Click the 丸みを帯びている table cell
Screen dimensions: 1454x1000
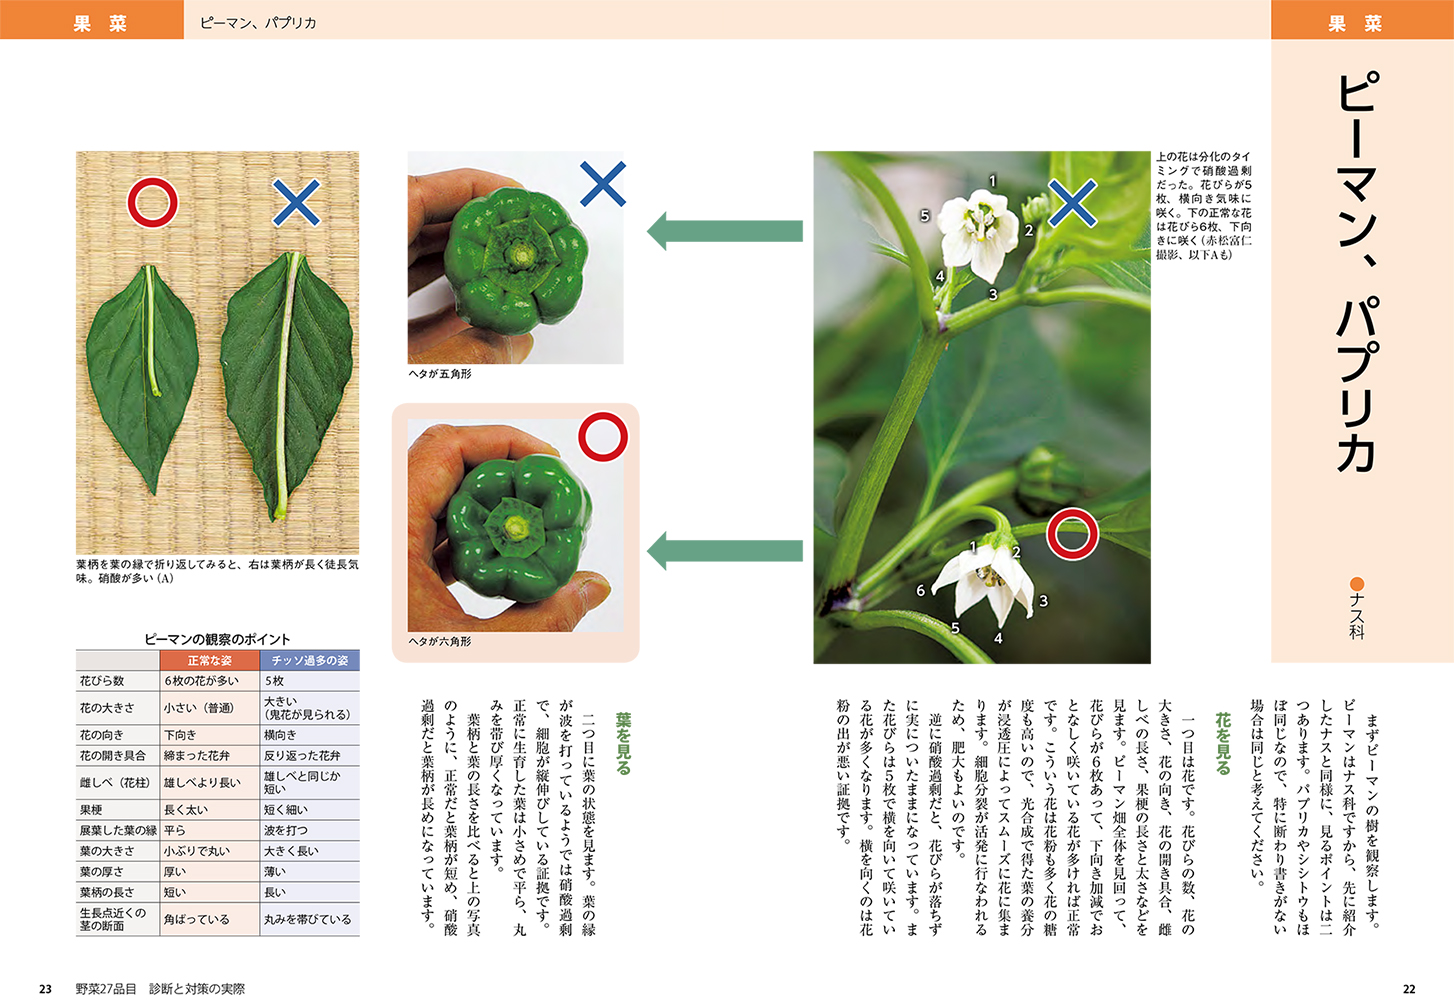coord(308,920)
